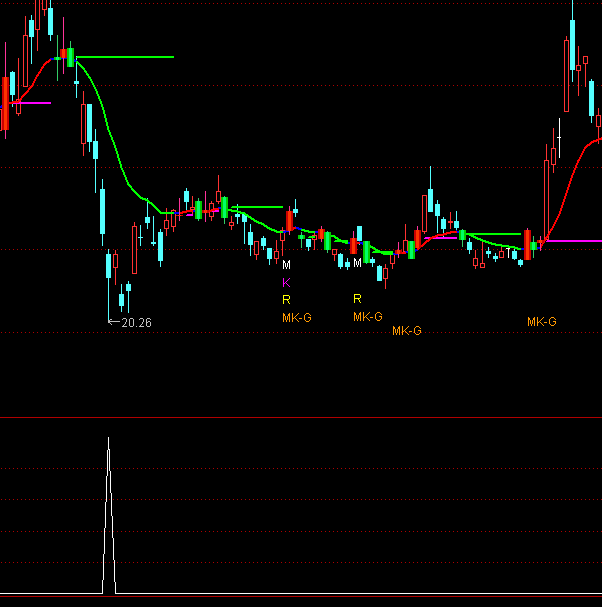Click the 20.26 low price label
Viewport: 602px width, 607px height.
[135, 323]
